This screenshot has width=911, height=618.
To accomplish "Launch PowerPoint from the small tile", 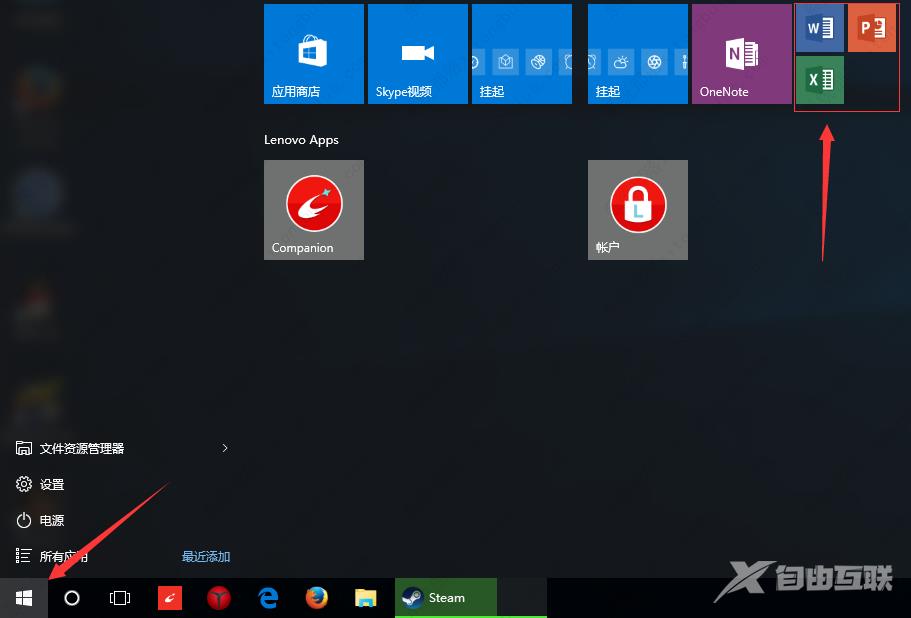I will [x=872, y=28].
